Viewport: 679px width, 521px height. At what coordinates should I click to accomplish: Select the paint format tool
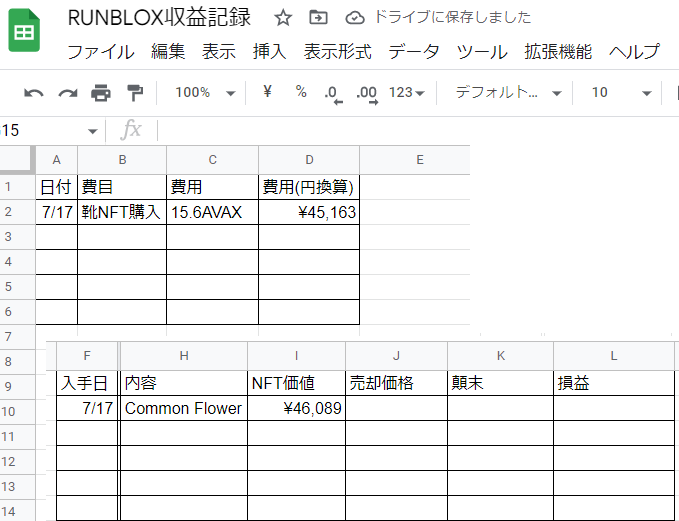pyautogui.click(x=135, y=93)
